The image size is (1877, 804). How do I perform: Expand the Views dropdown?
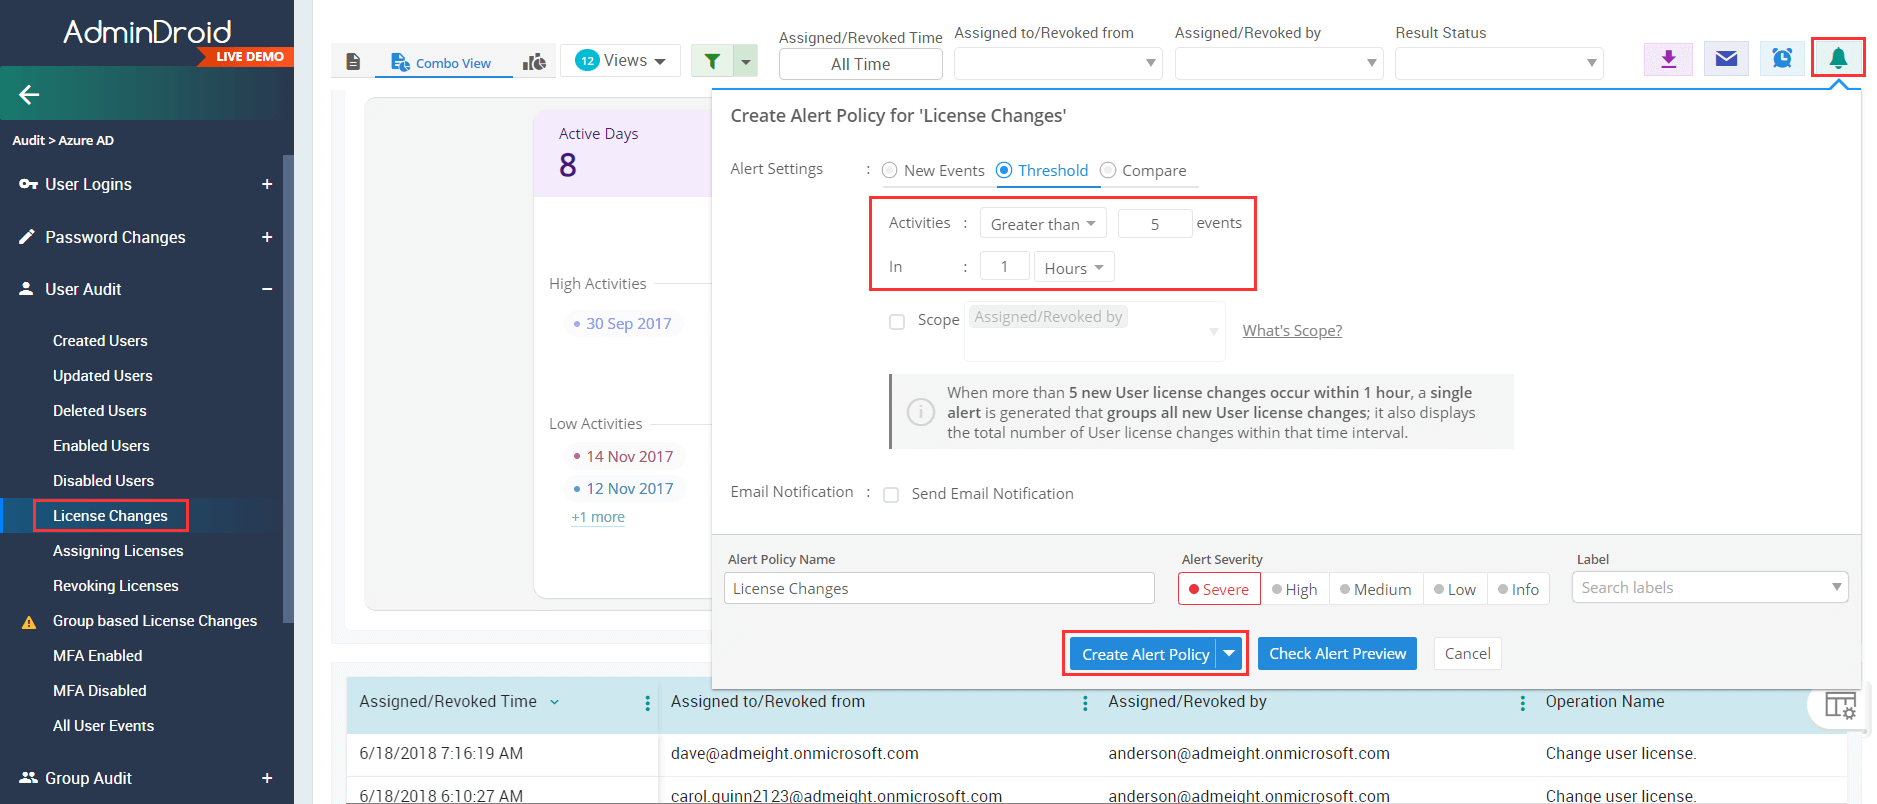click(621, 61)
